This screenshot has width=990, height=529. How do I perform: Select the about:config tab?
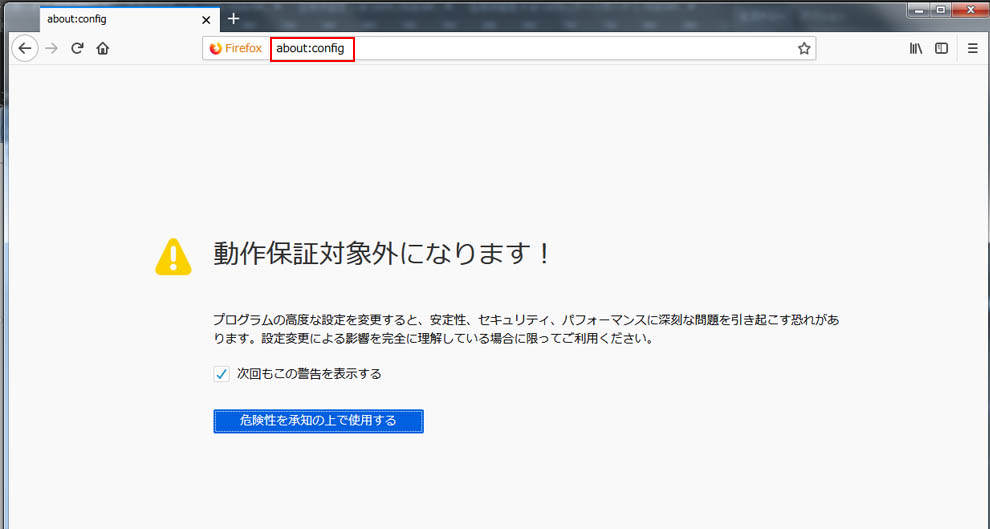pos(110,19)
